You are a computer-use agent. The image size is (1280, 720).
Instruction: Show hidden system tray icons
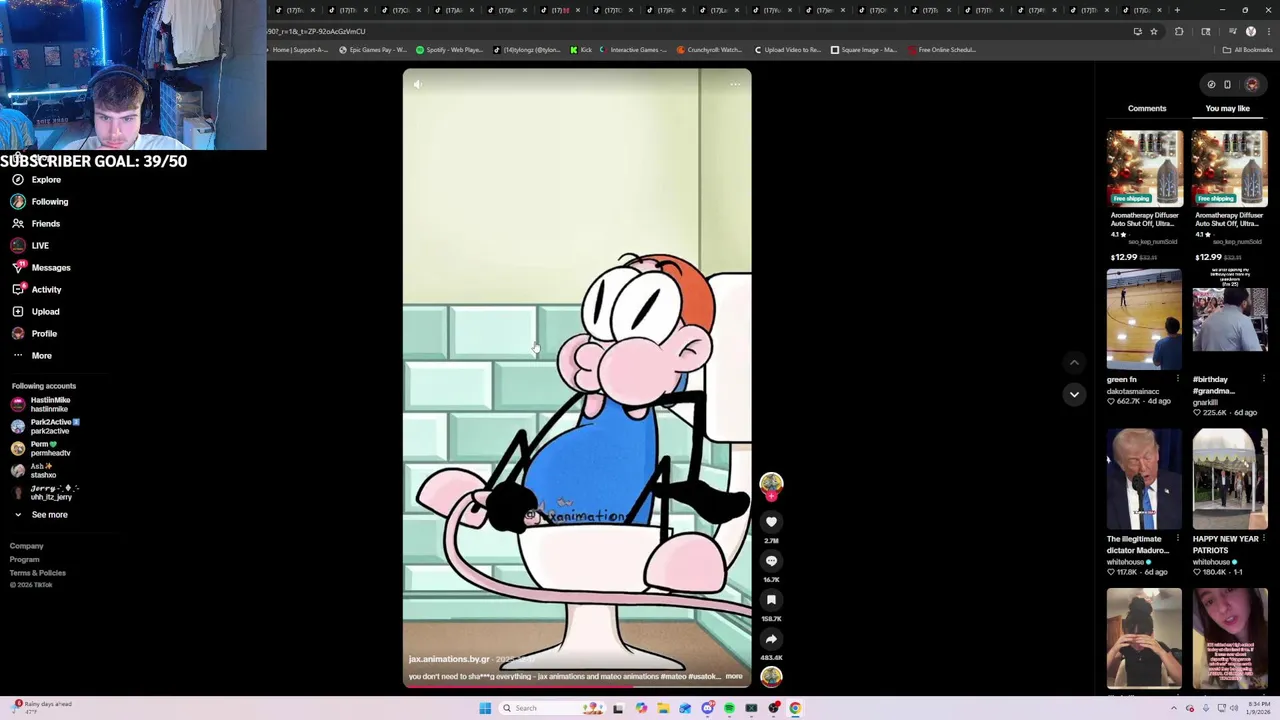(1174, 708)
